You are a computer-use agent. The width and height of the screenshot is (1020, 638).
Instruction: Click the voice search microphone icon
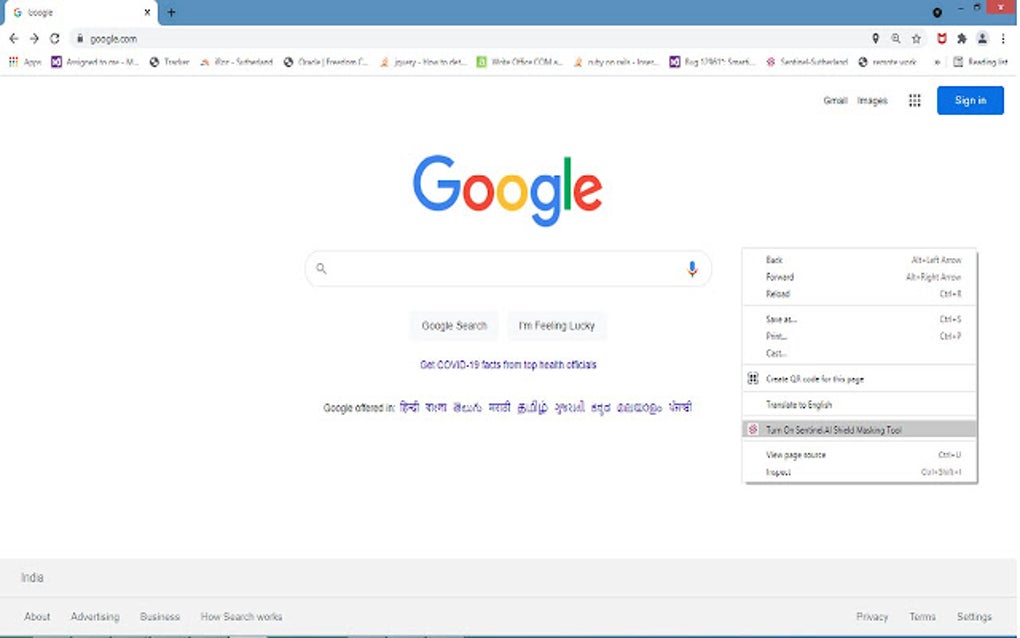691,268
